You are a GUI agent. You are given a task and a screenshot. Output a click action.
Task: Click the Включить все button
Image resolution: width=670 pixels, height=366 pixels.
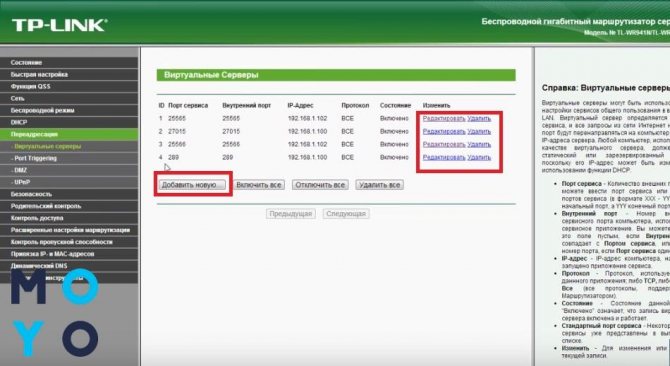259,185
